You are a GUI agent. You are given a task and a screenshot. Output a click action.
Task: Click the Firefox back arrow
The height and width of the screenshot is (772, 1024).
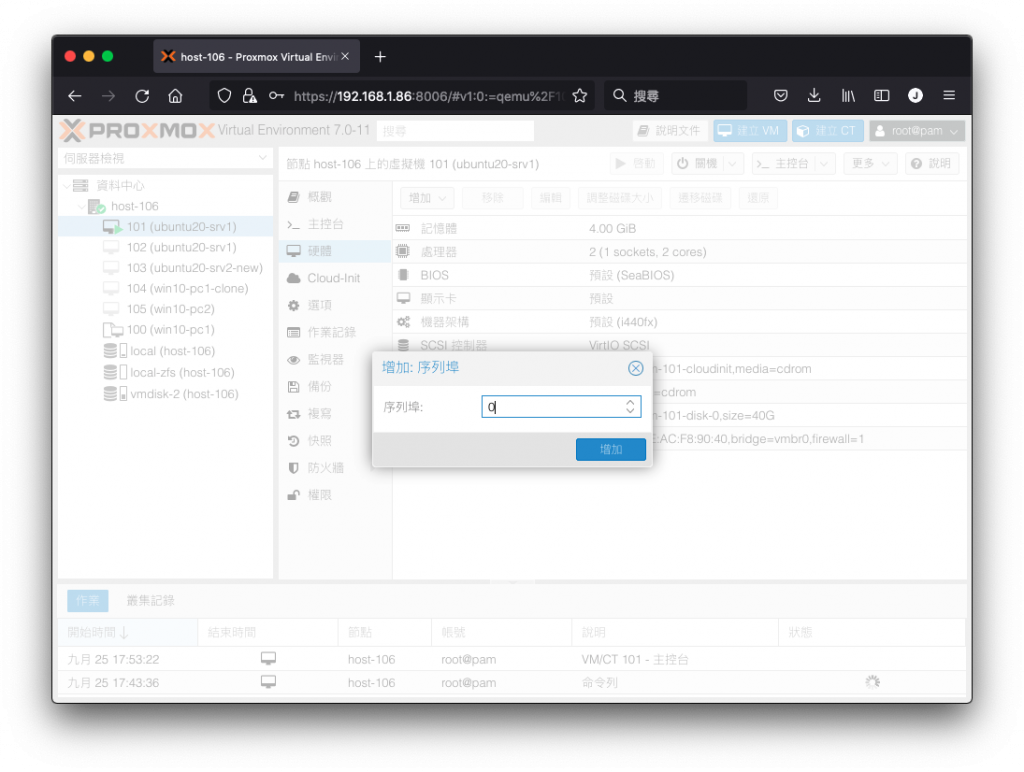coord(75,96)
